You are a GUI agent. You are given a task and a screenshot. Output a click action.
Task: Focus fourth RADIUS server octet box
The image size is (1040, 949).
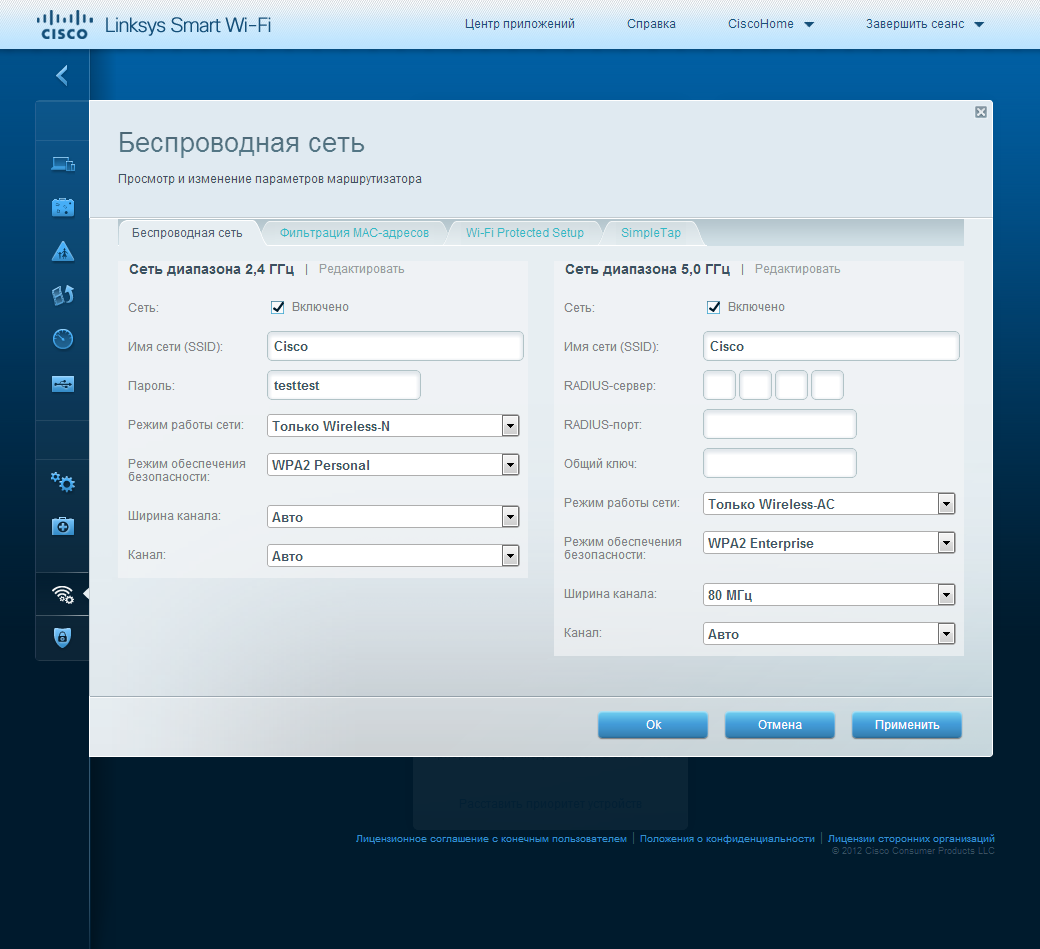tap(827, 385)
